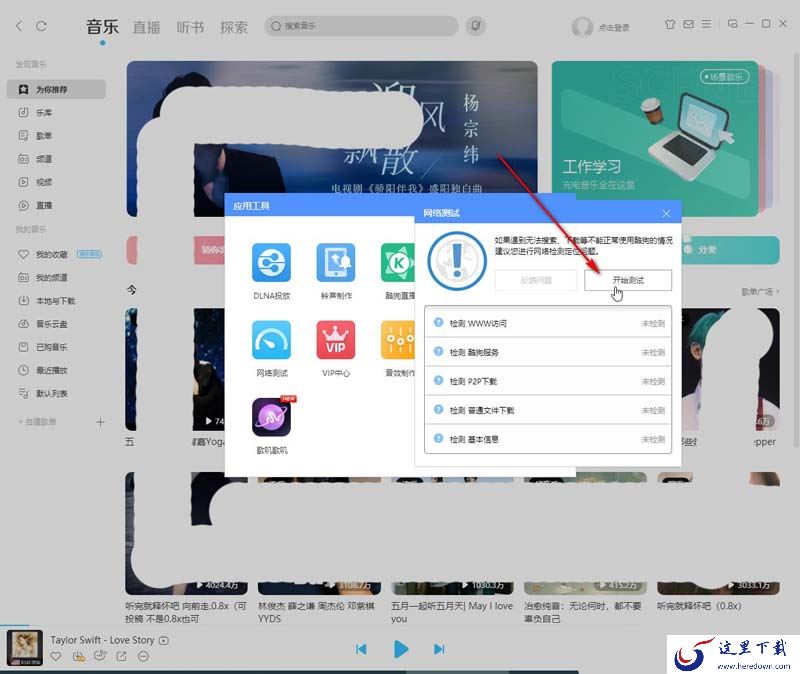Open the green 酷狗直播 K icon

pos(397,262)
